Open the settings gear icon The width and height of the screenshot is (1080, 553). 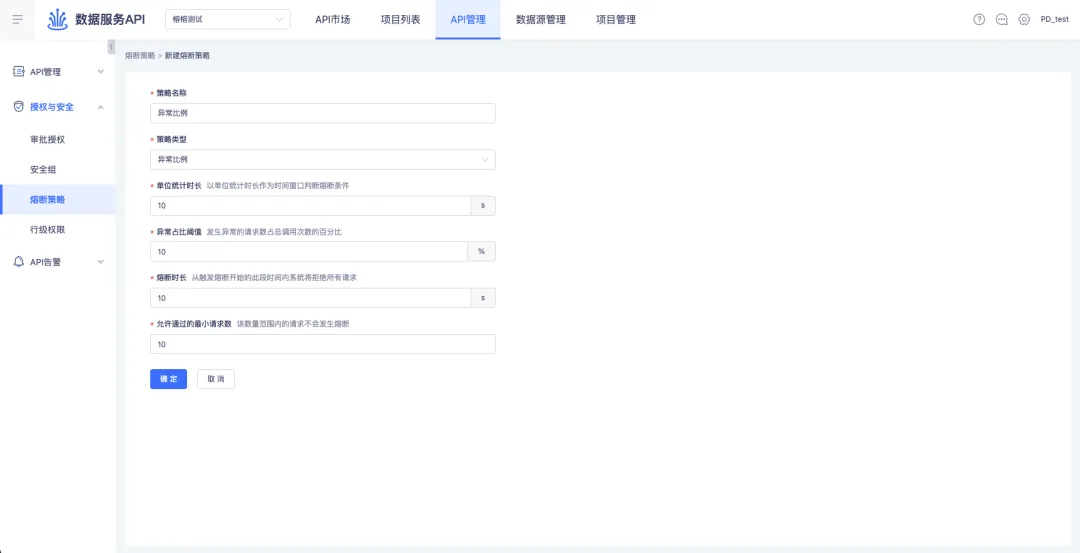click(x=1024, y=19)
